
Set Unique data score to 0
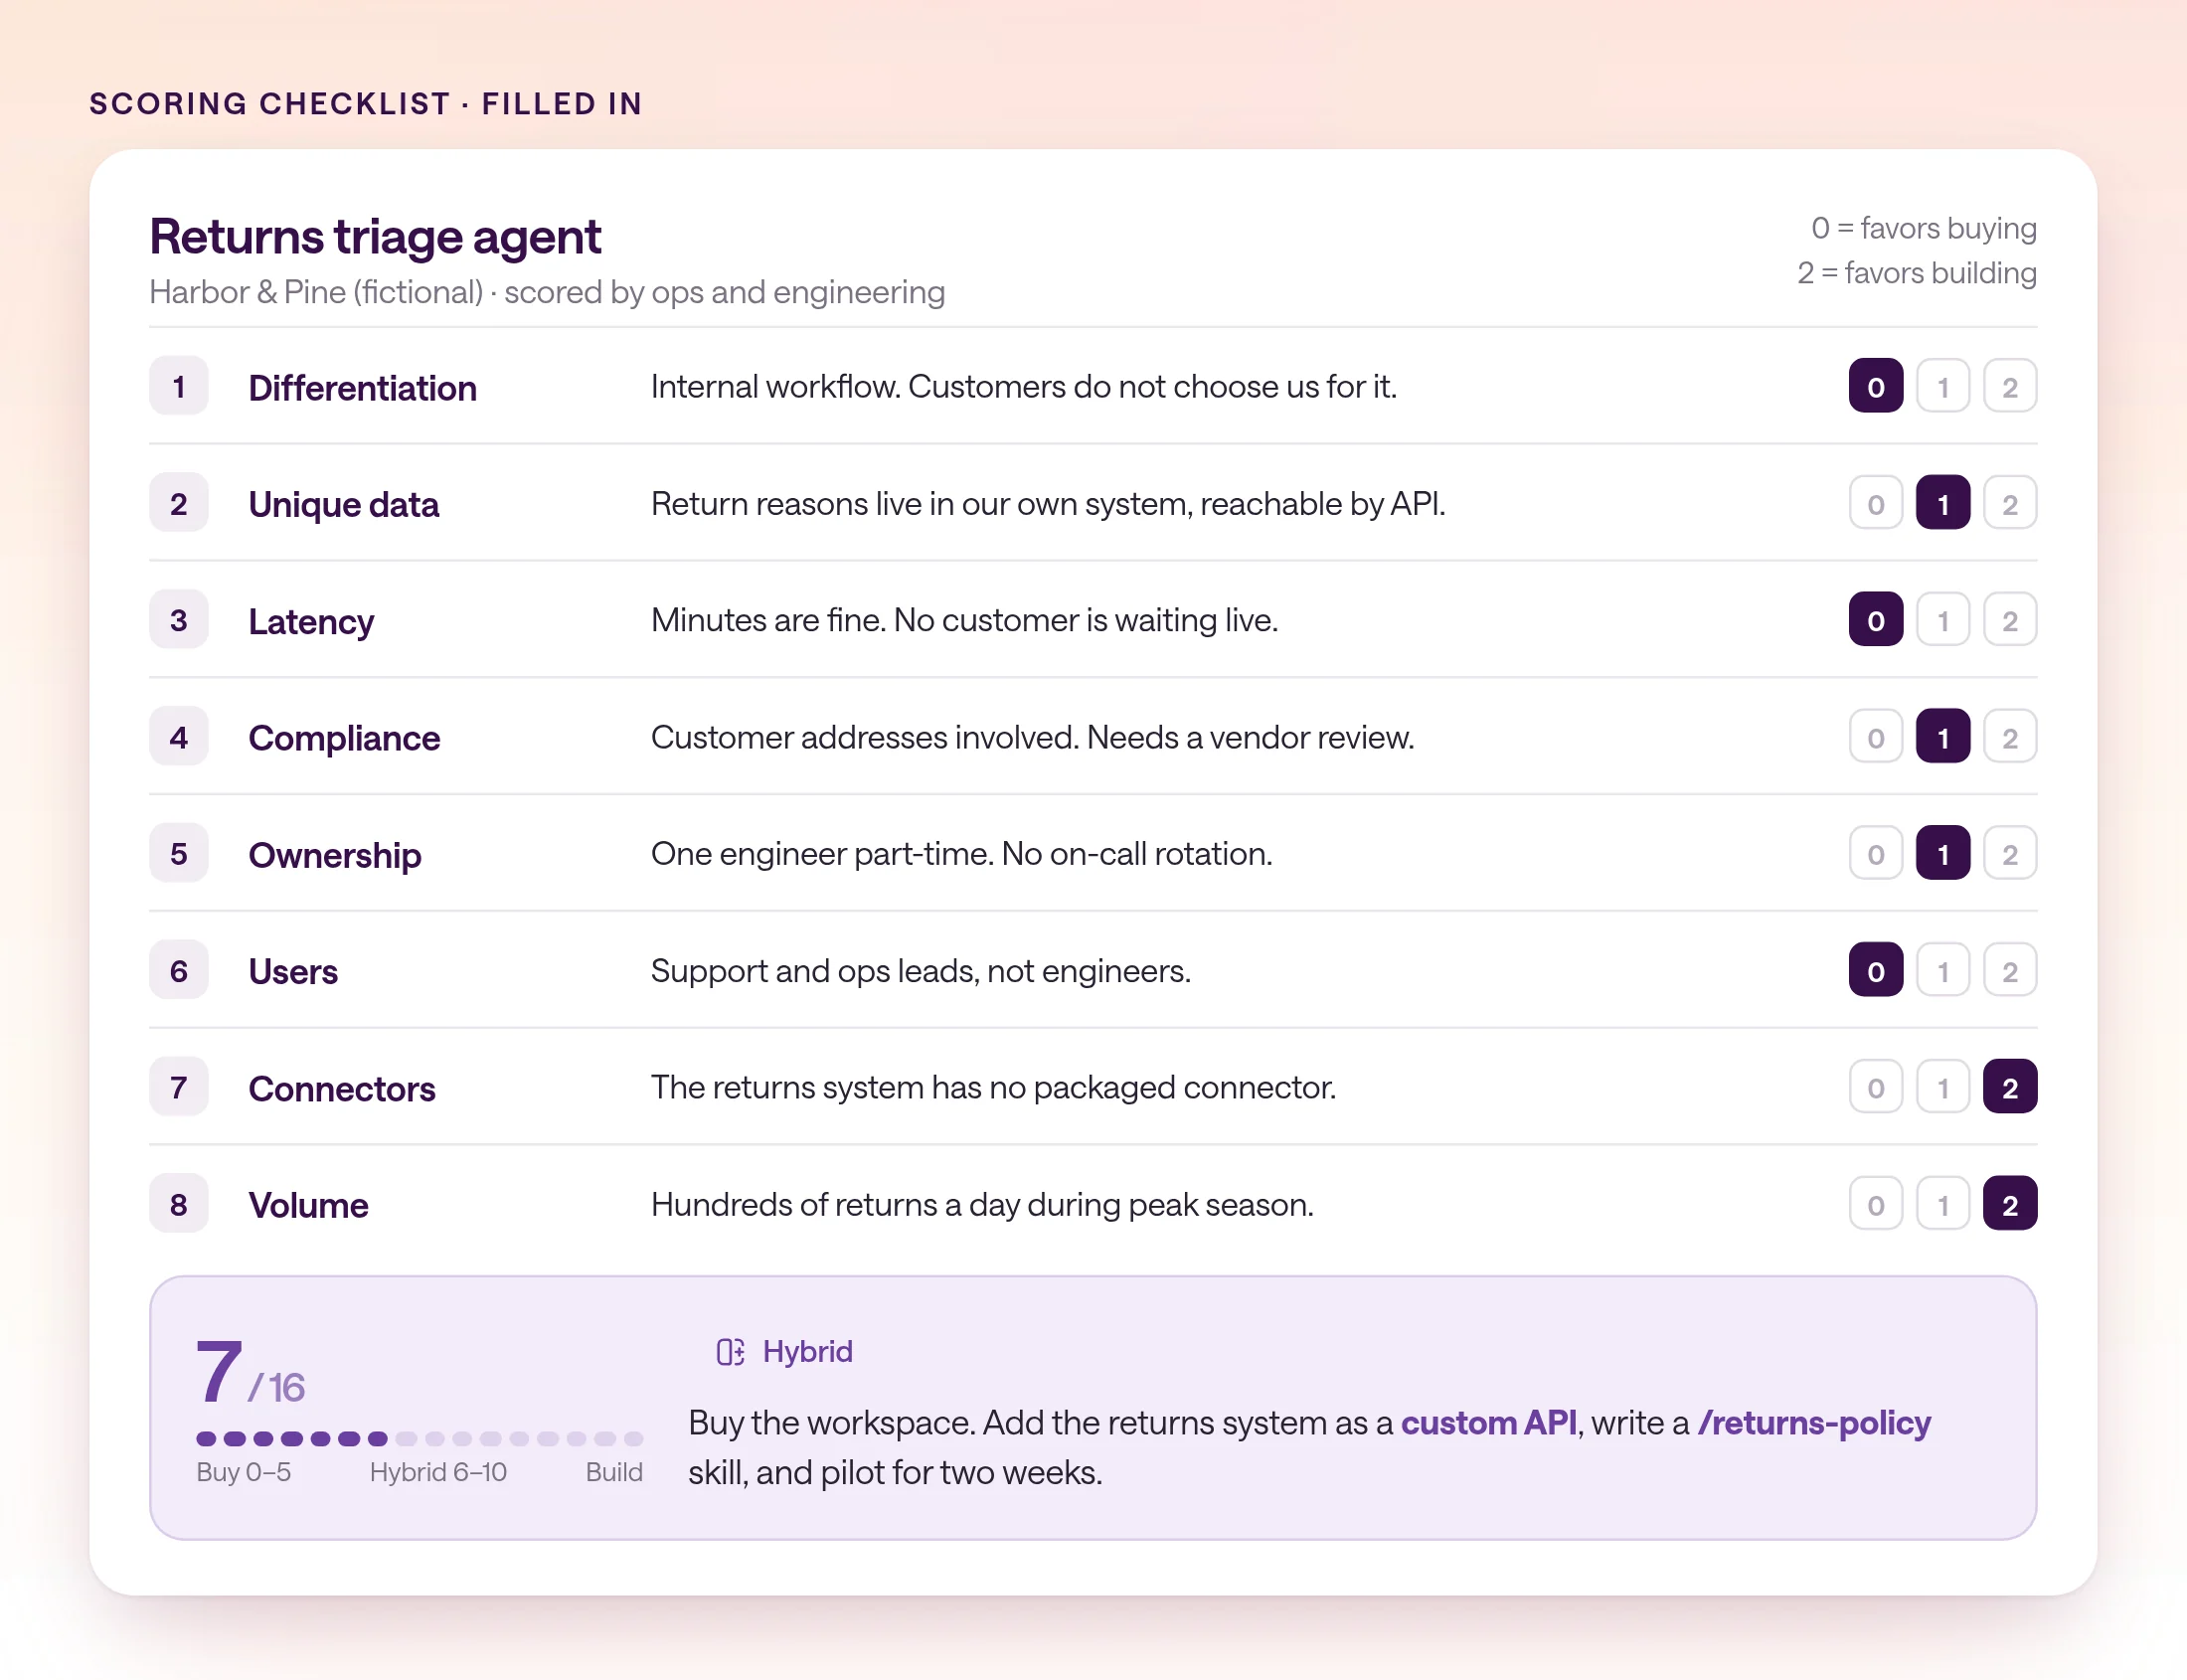[x=1875, y=503]
